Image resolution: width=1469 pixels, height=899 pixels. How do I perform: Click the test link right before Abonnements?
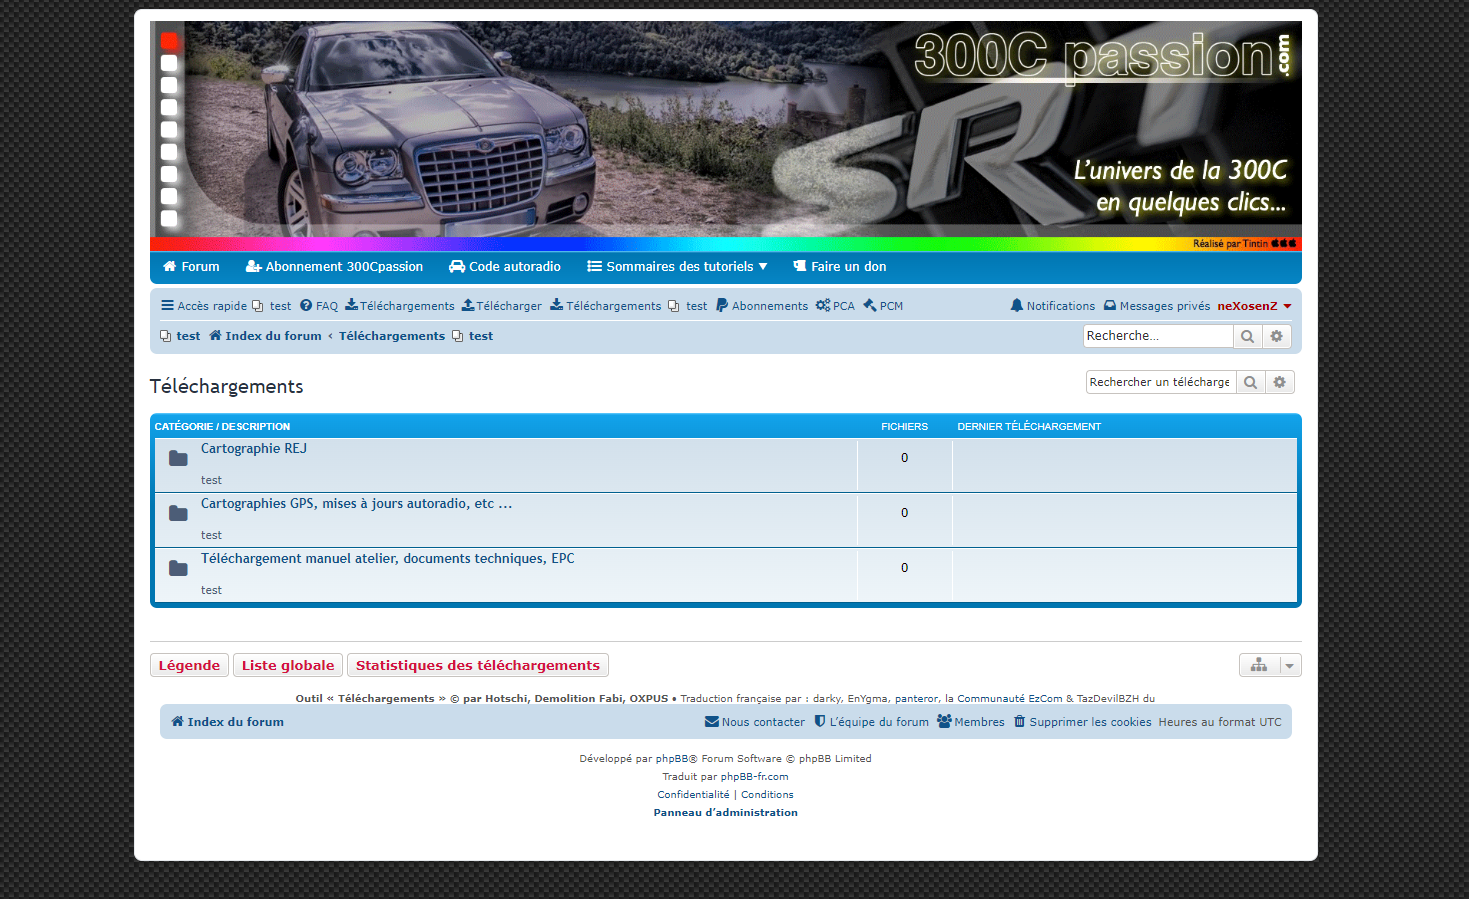coord(688,306)
